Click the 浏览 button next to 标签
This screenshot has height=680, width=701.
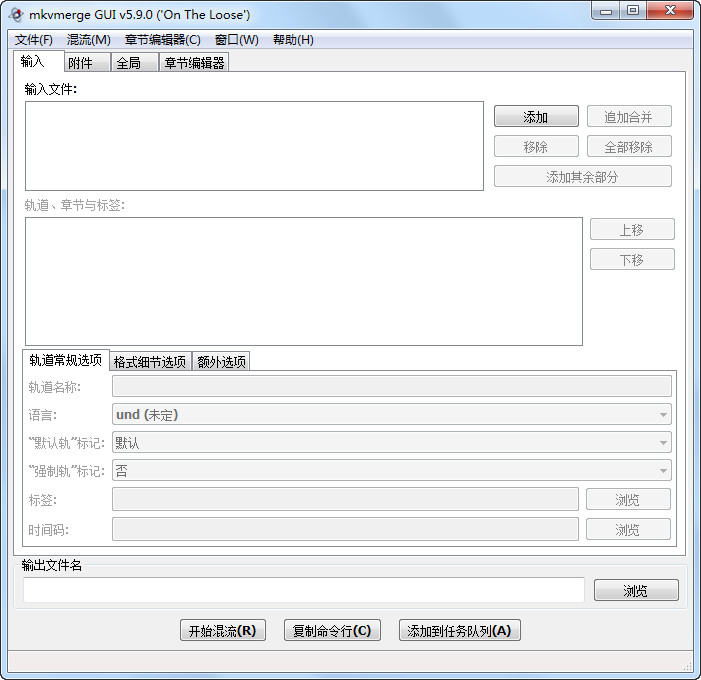pyautogui.click(x=628, y=499)
